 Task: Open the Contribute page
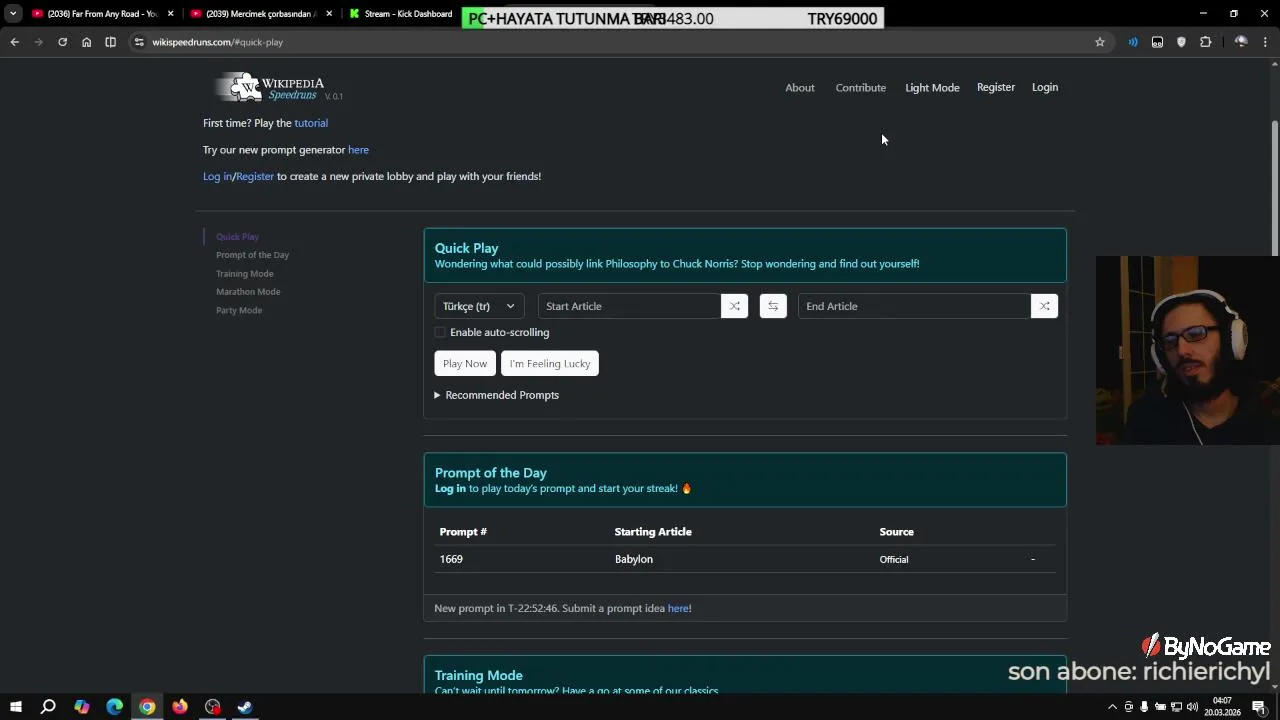tap(861, 88)
